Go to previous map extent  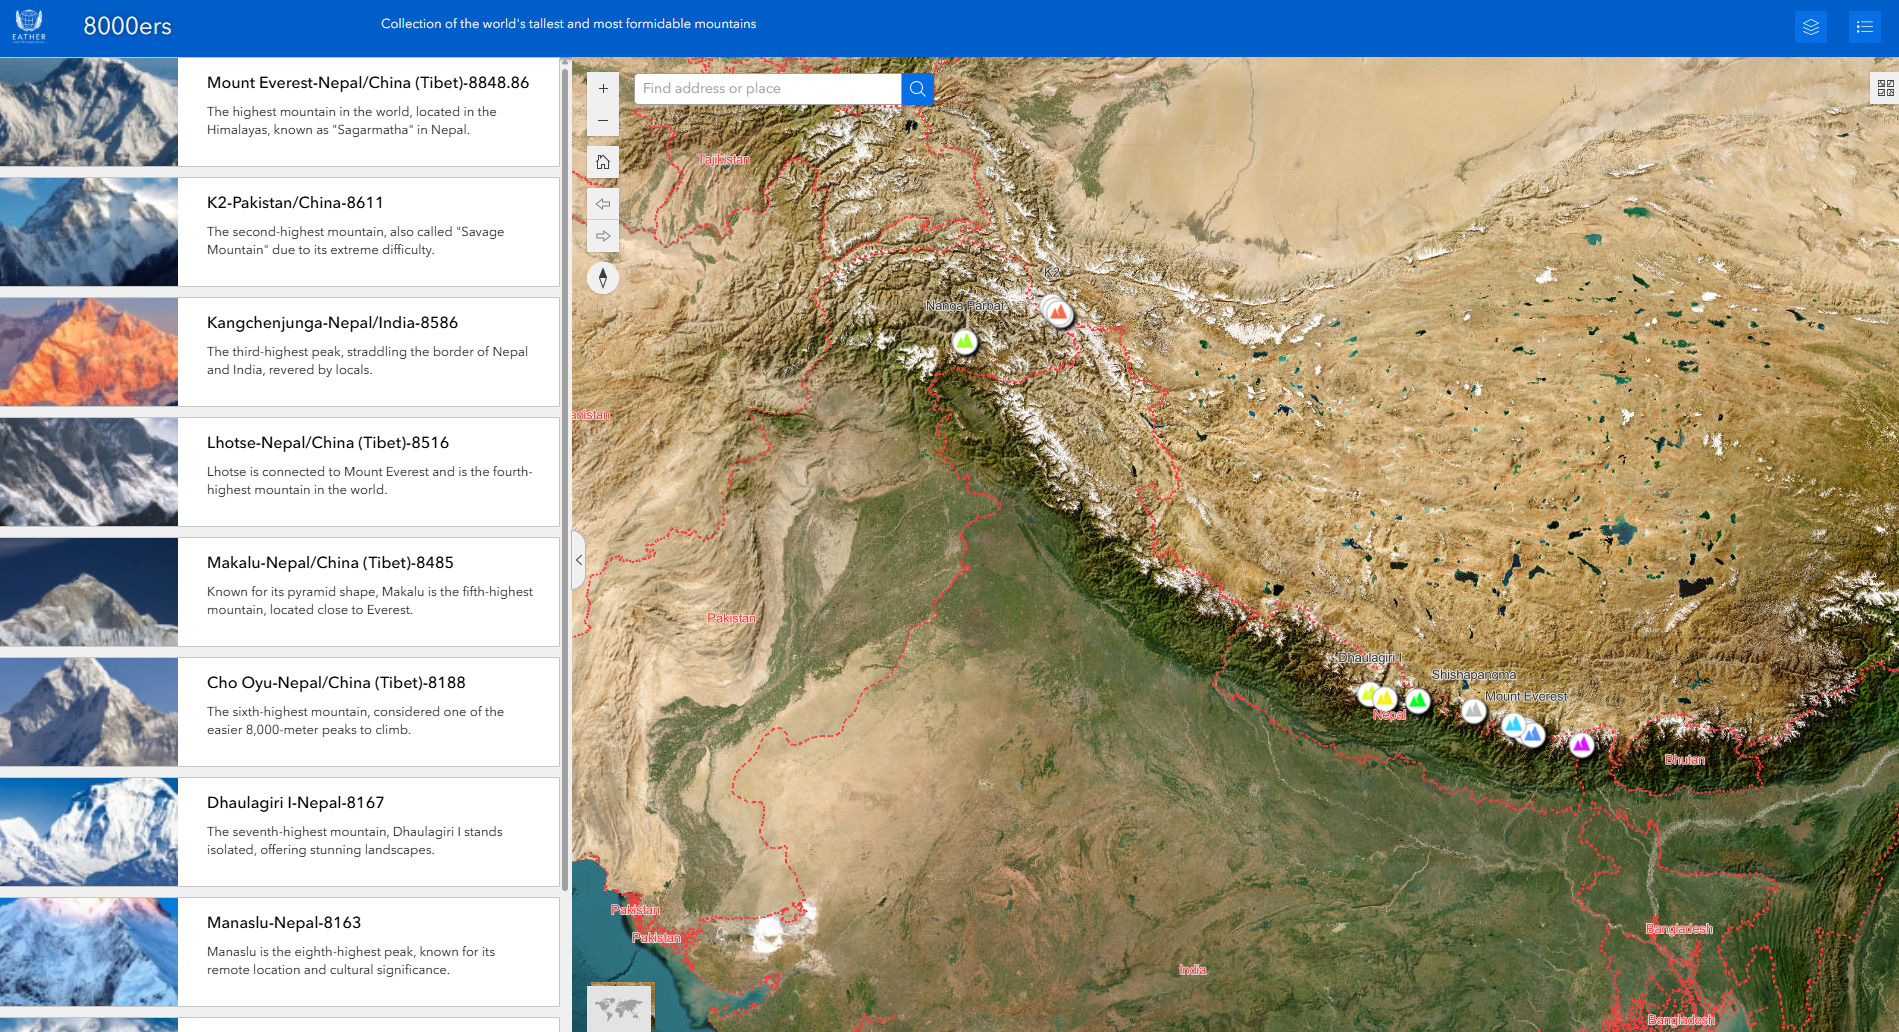pos(603,204)
